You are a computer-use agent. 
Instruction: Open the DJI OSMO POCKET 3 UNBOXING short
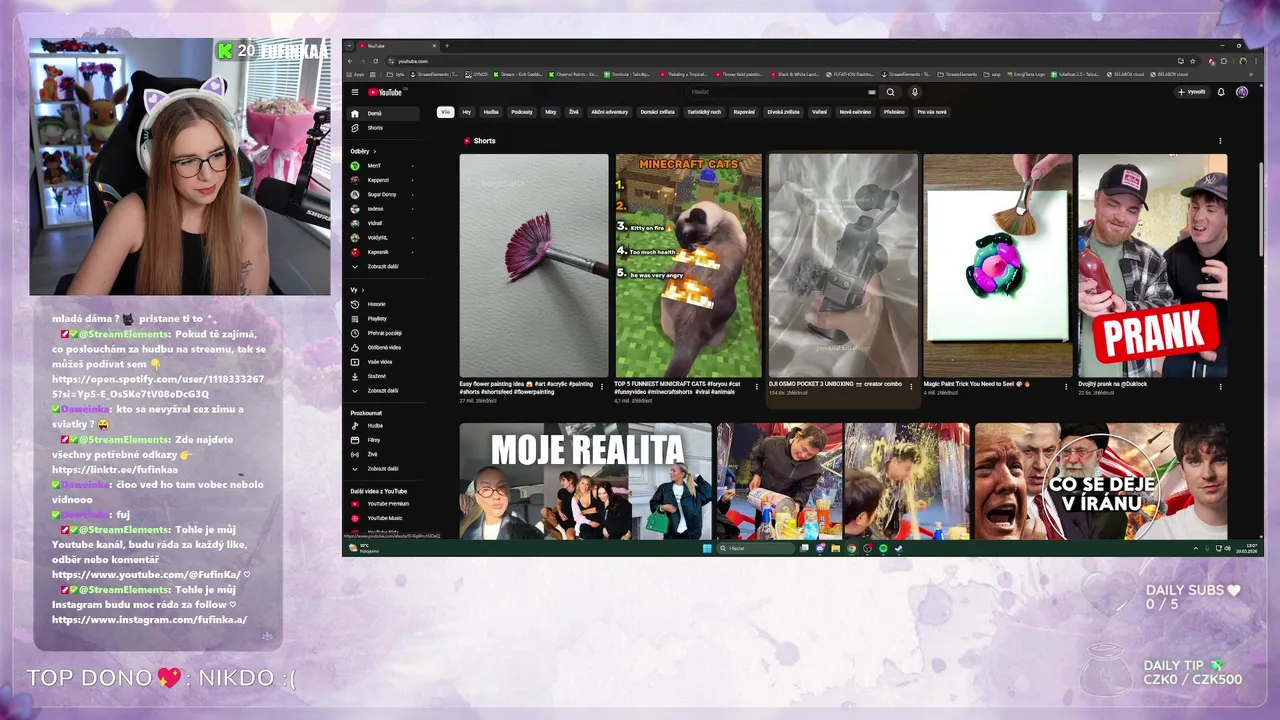[x=843, y=265]
